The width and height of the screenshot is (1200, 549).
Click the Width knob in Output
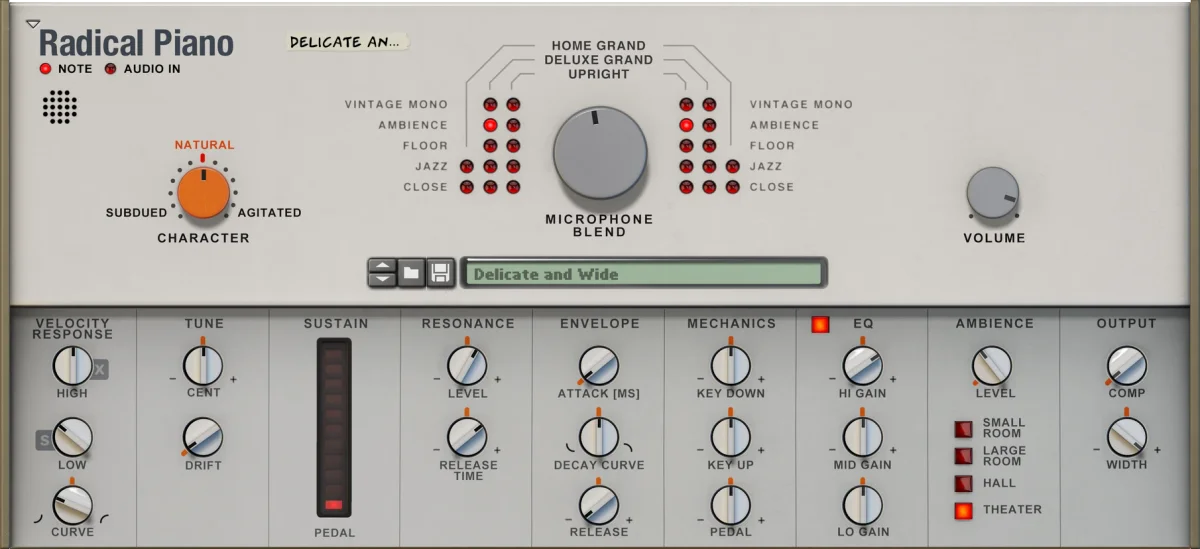1127,437
